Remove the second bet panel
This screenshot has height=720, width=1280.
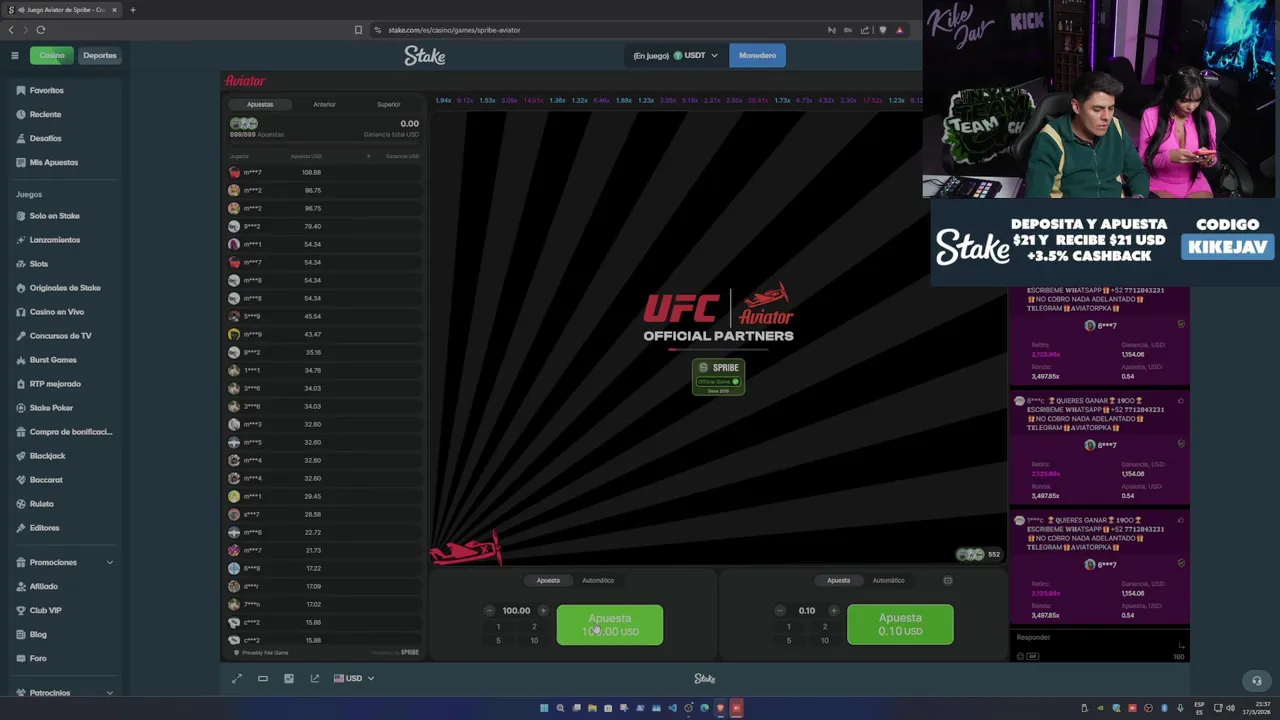(948, 580)
